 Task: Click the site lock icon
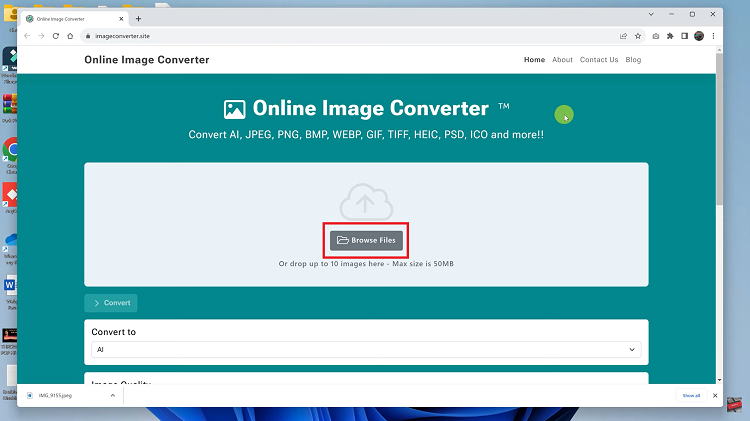coord(88,36)
